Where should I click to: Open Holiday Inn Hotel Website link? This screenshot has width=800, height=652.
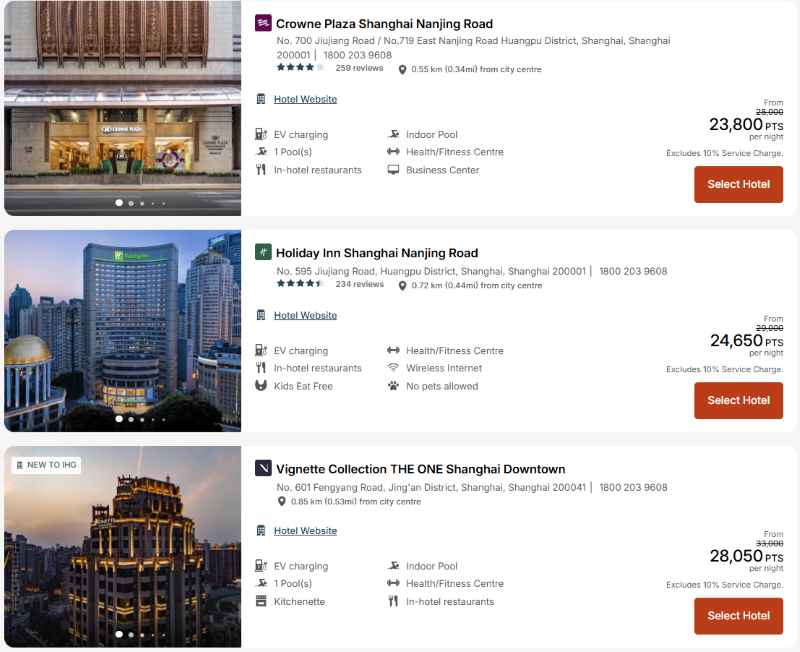tap(305, 315)
